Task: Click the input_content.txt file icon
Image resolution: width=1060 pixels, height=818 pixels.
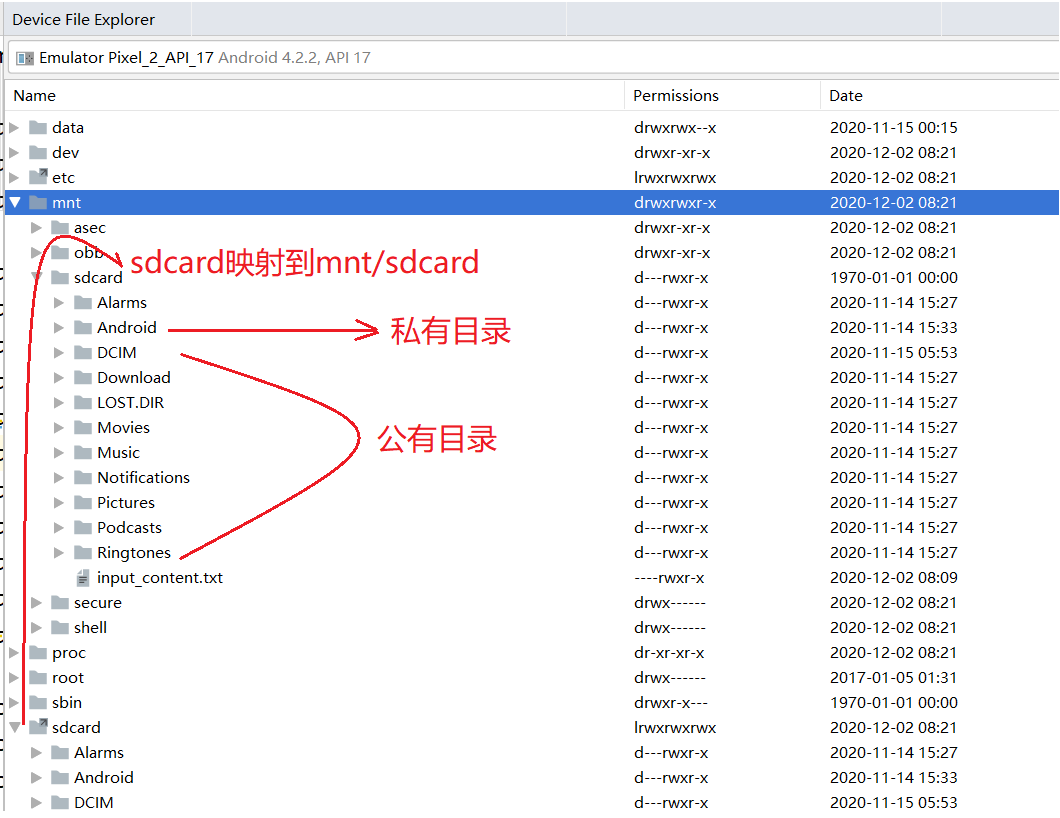Action: pos(83,578)
